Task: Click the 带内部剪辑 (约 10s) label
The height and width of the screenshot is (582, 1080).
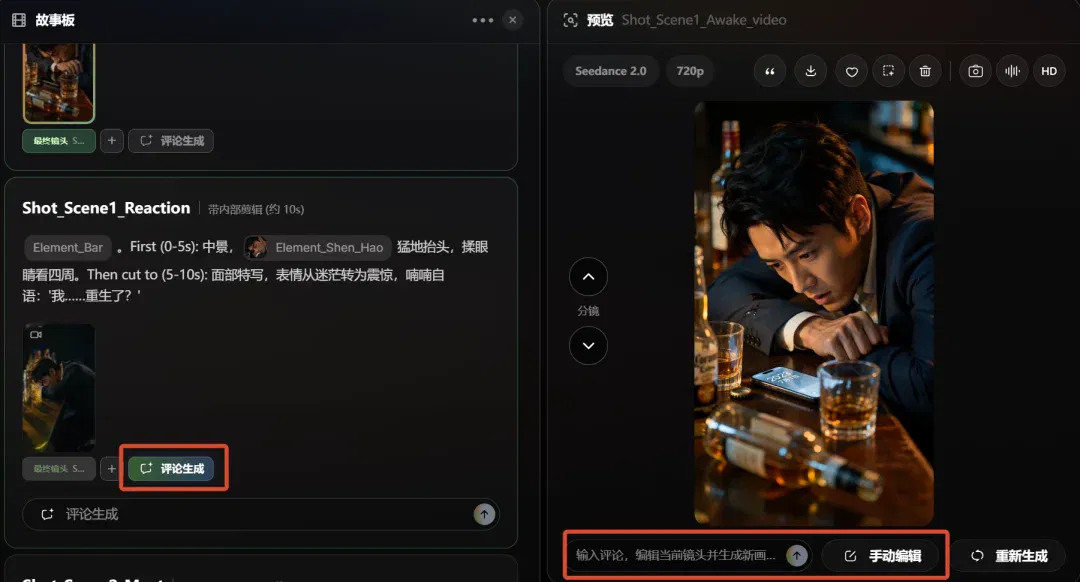Action: pyautogui.click(x=256, y=209)
